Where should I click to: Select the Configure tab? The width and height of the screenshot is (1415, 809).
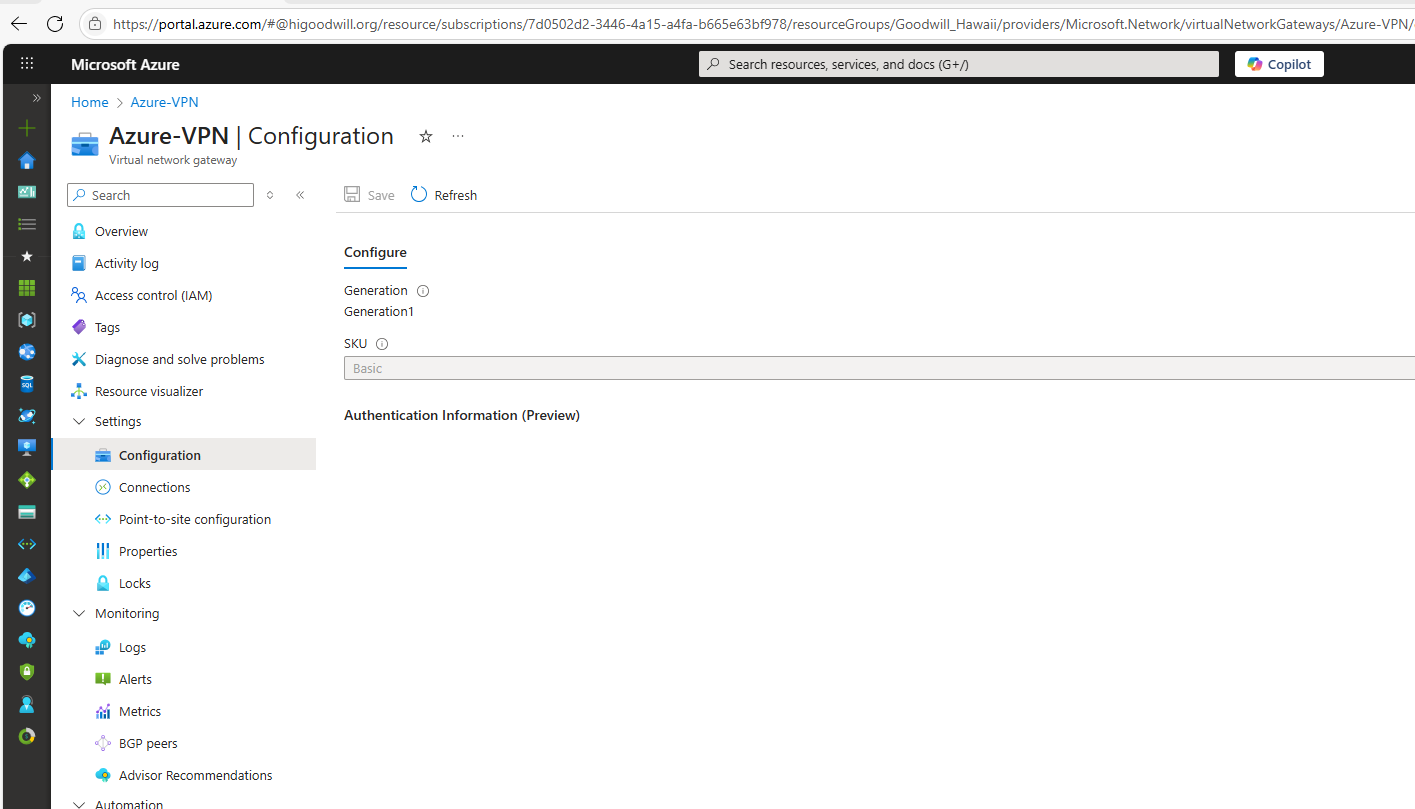point(375,252)
